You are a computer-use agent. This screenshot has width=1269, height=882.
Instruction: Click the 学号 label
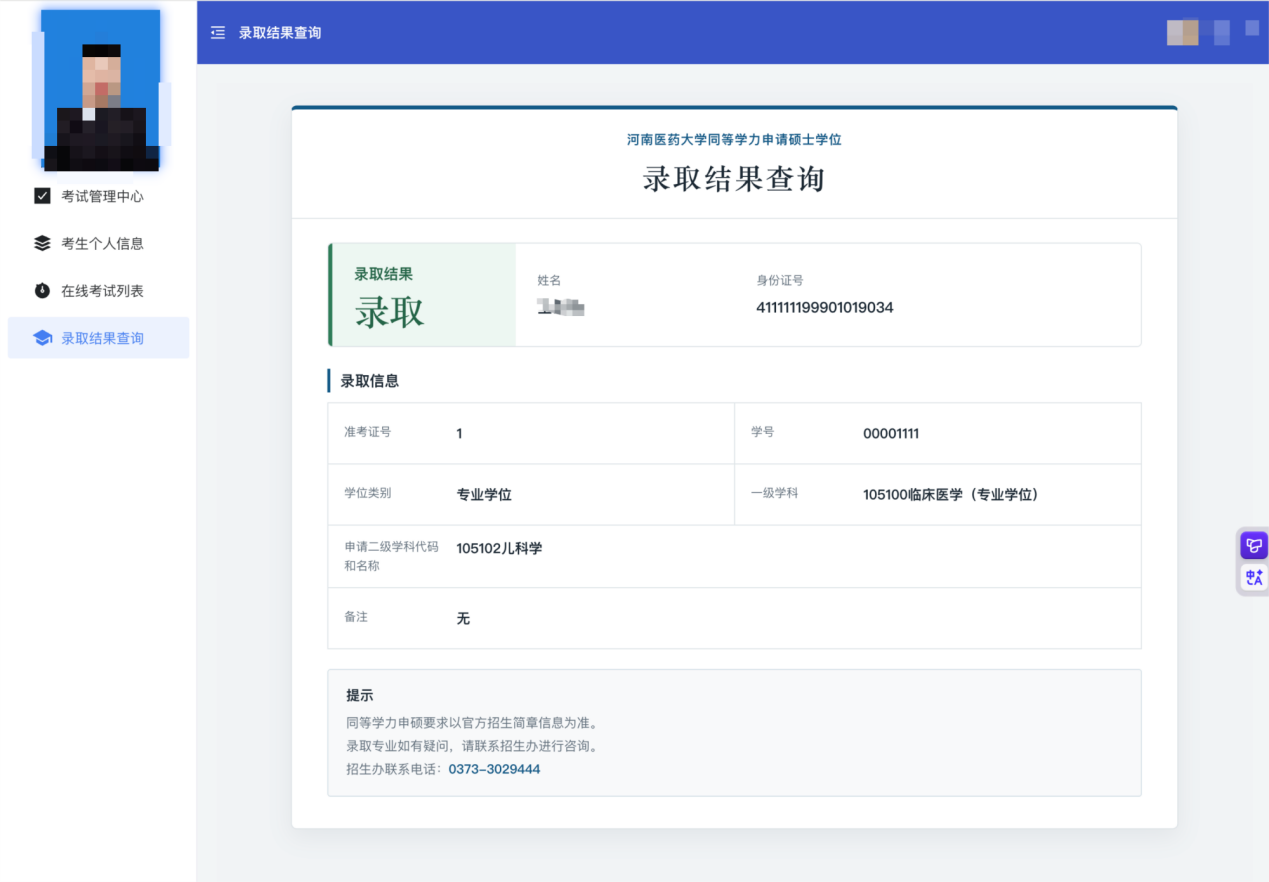[x=763, y=432]
